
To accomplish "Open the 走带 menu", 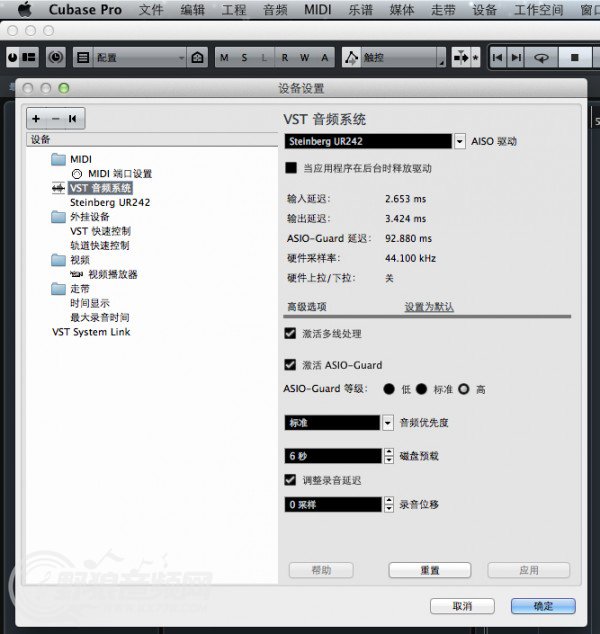I will 443,9.
